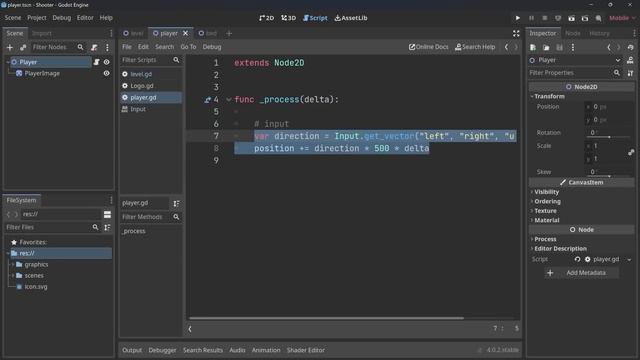Viewport: 640px width, 360px height.
Task: Open the Editor menu
Action: pos(85,18)
